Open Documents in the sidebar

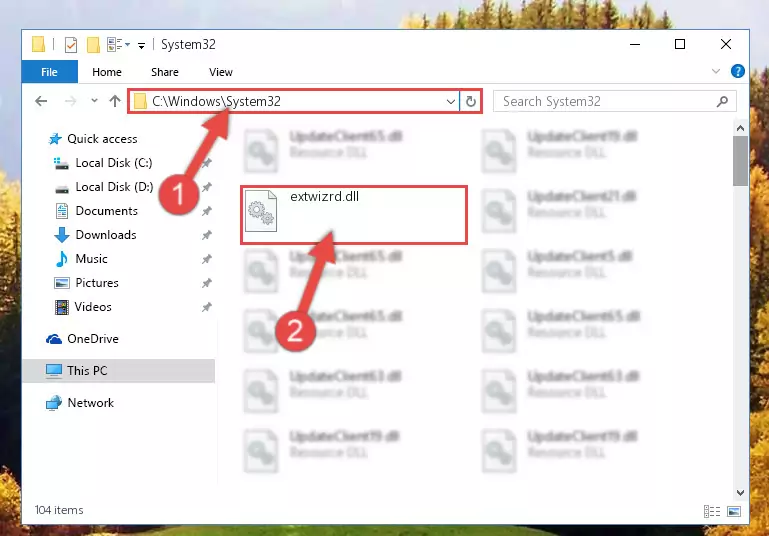pos(106,211)
